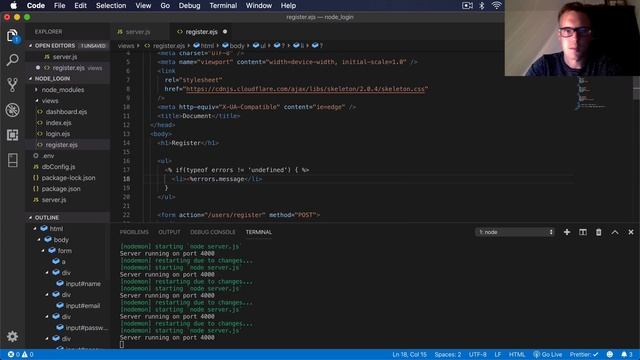Collapse the NODE_LOGIN folder section

[31, 78]
